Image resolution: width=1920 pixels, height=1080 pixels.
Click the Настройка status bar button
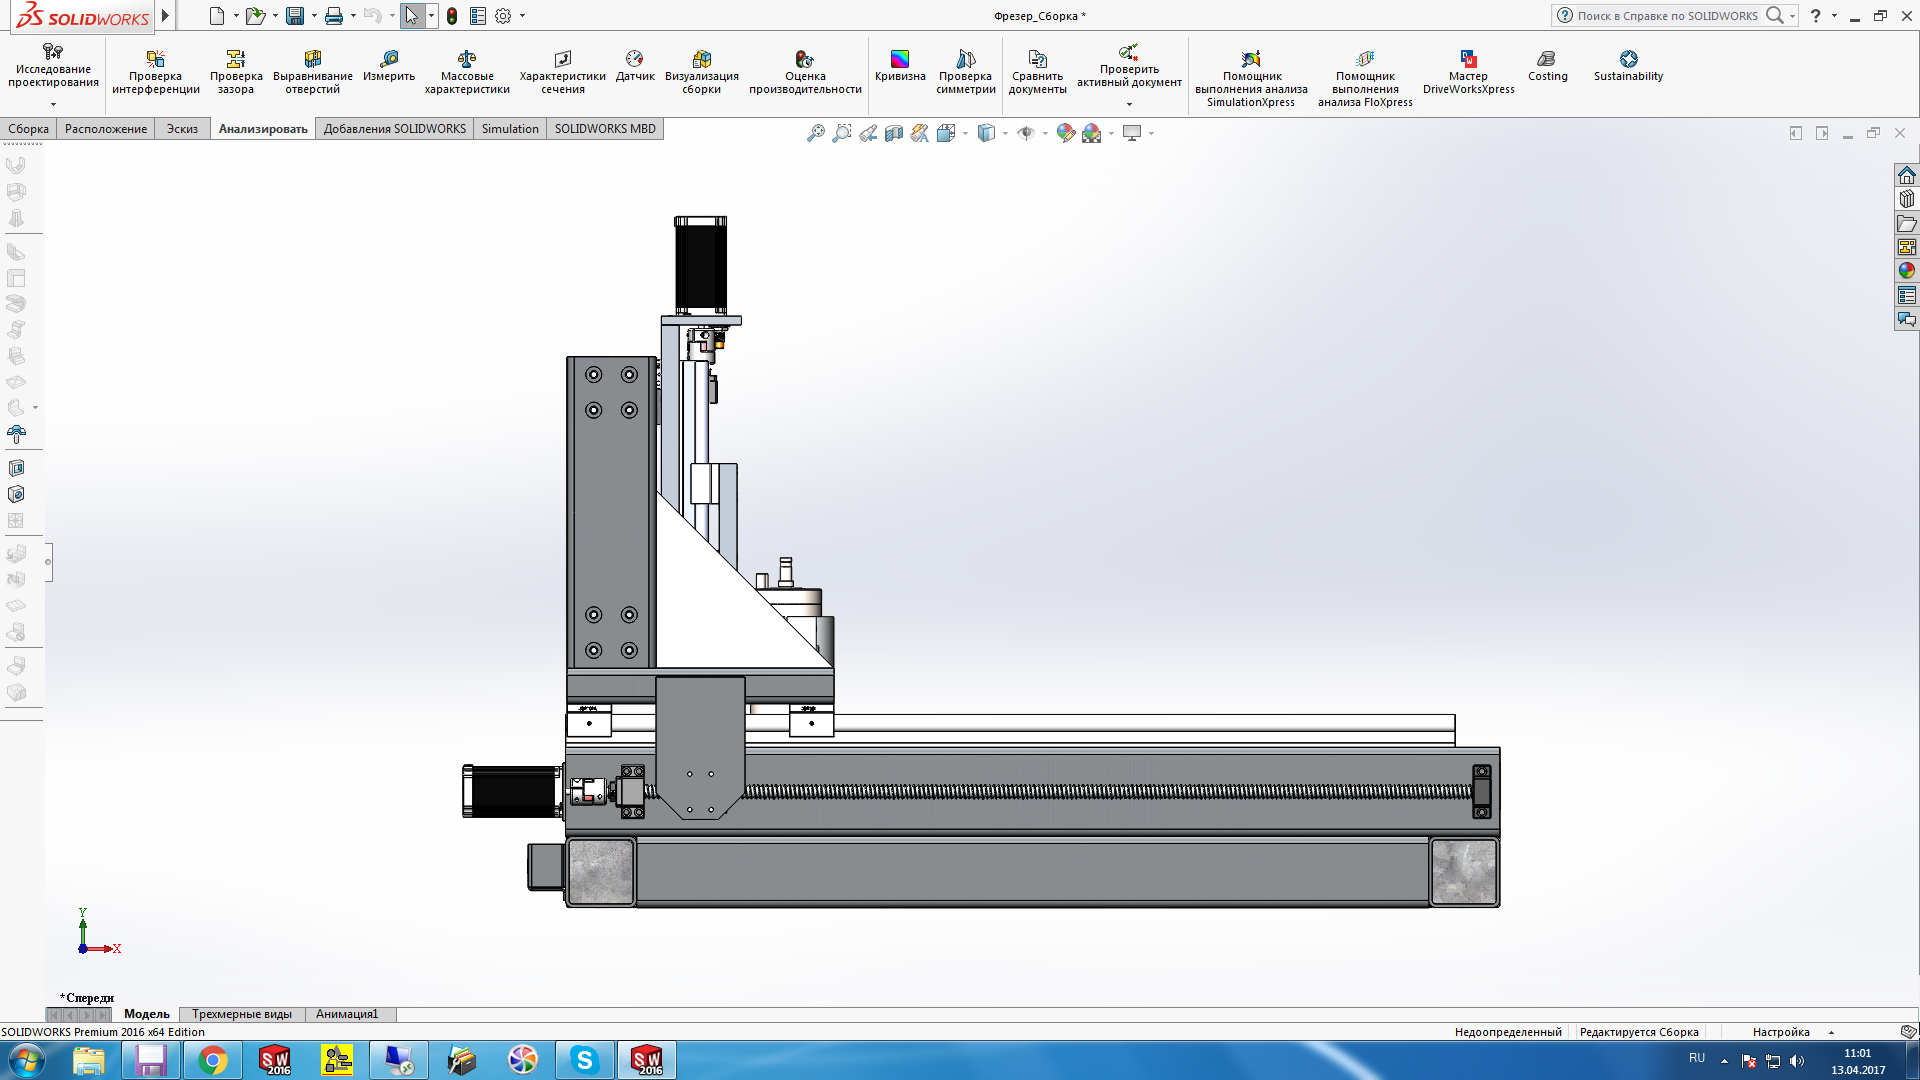coord(1781,1032)
